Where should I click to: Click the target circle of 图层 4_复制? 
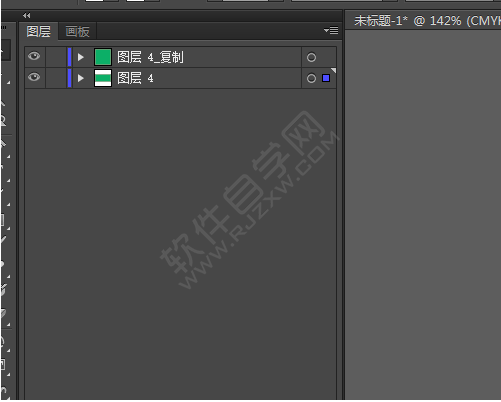point(311,57)
